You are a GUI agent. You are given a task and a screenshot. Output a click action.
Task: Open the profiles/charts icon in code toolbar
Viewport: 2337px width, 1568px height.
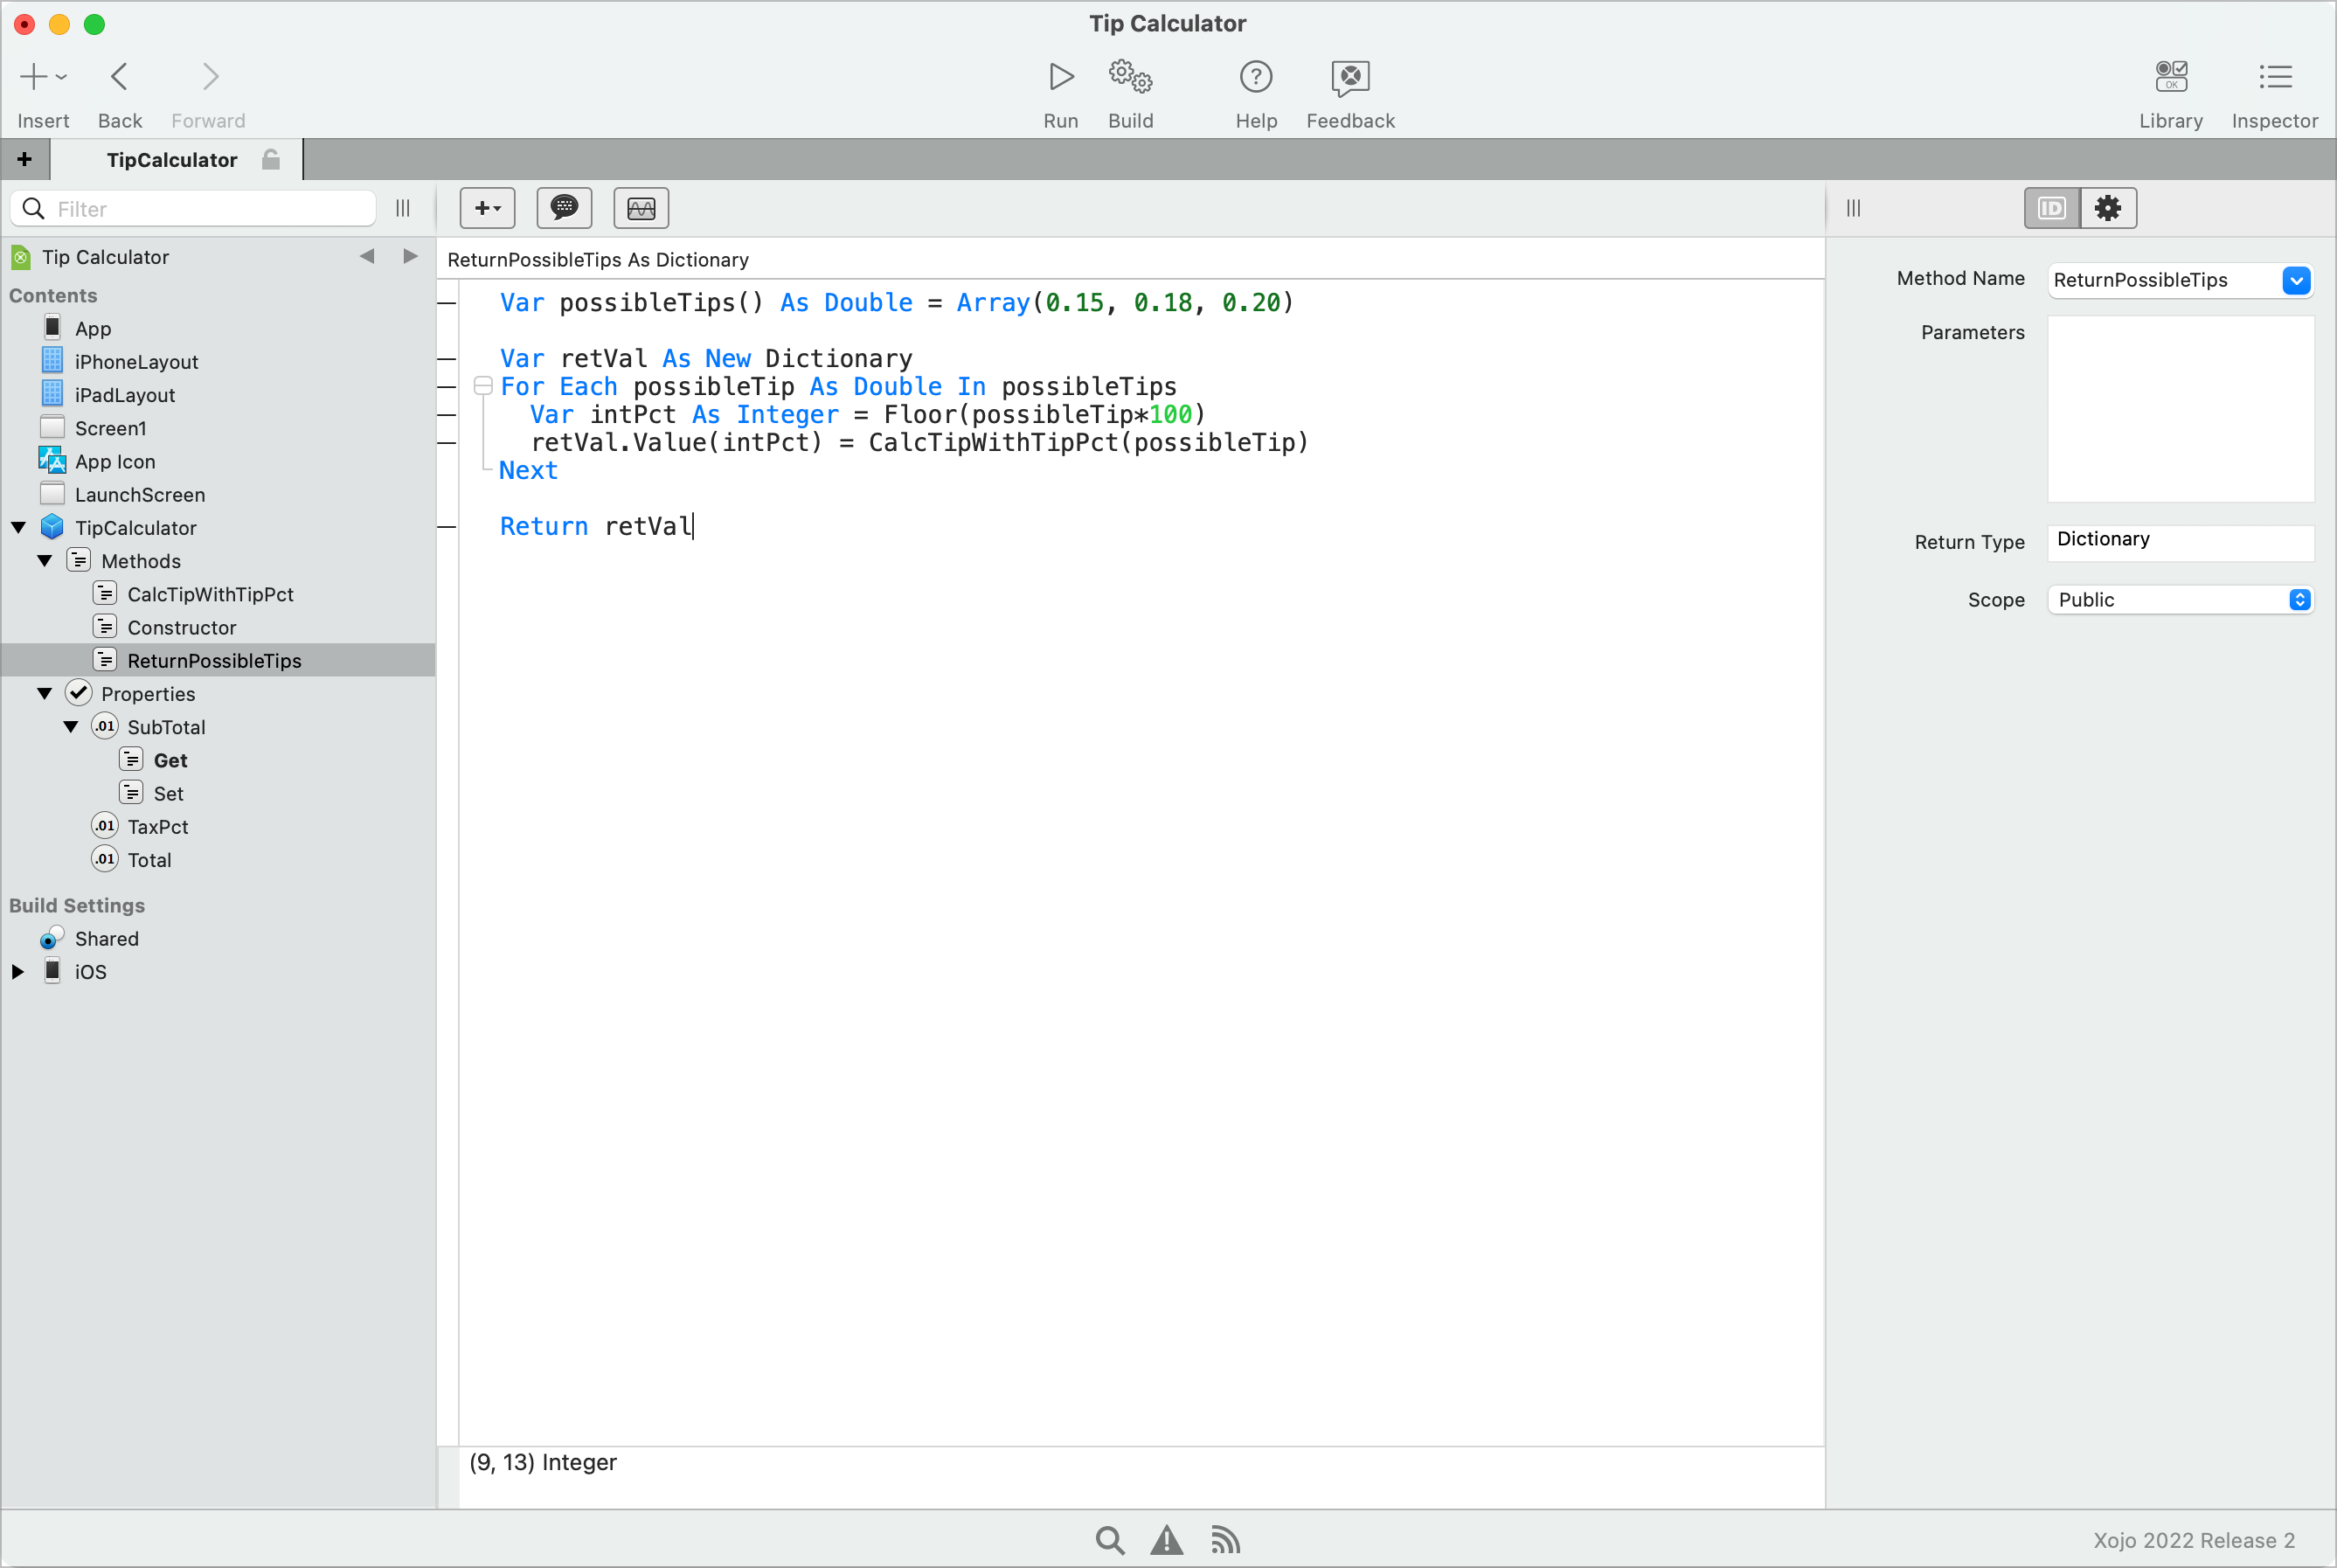tap(639, 208)
